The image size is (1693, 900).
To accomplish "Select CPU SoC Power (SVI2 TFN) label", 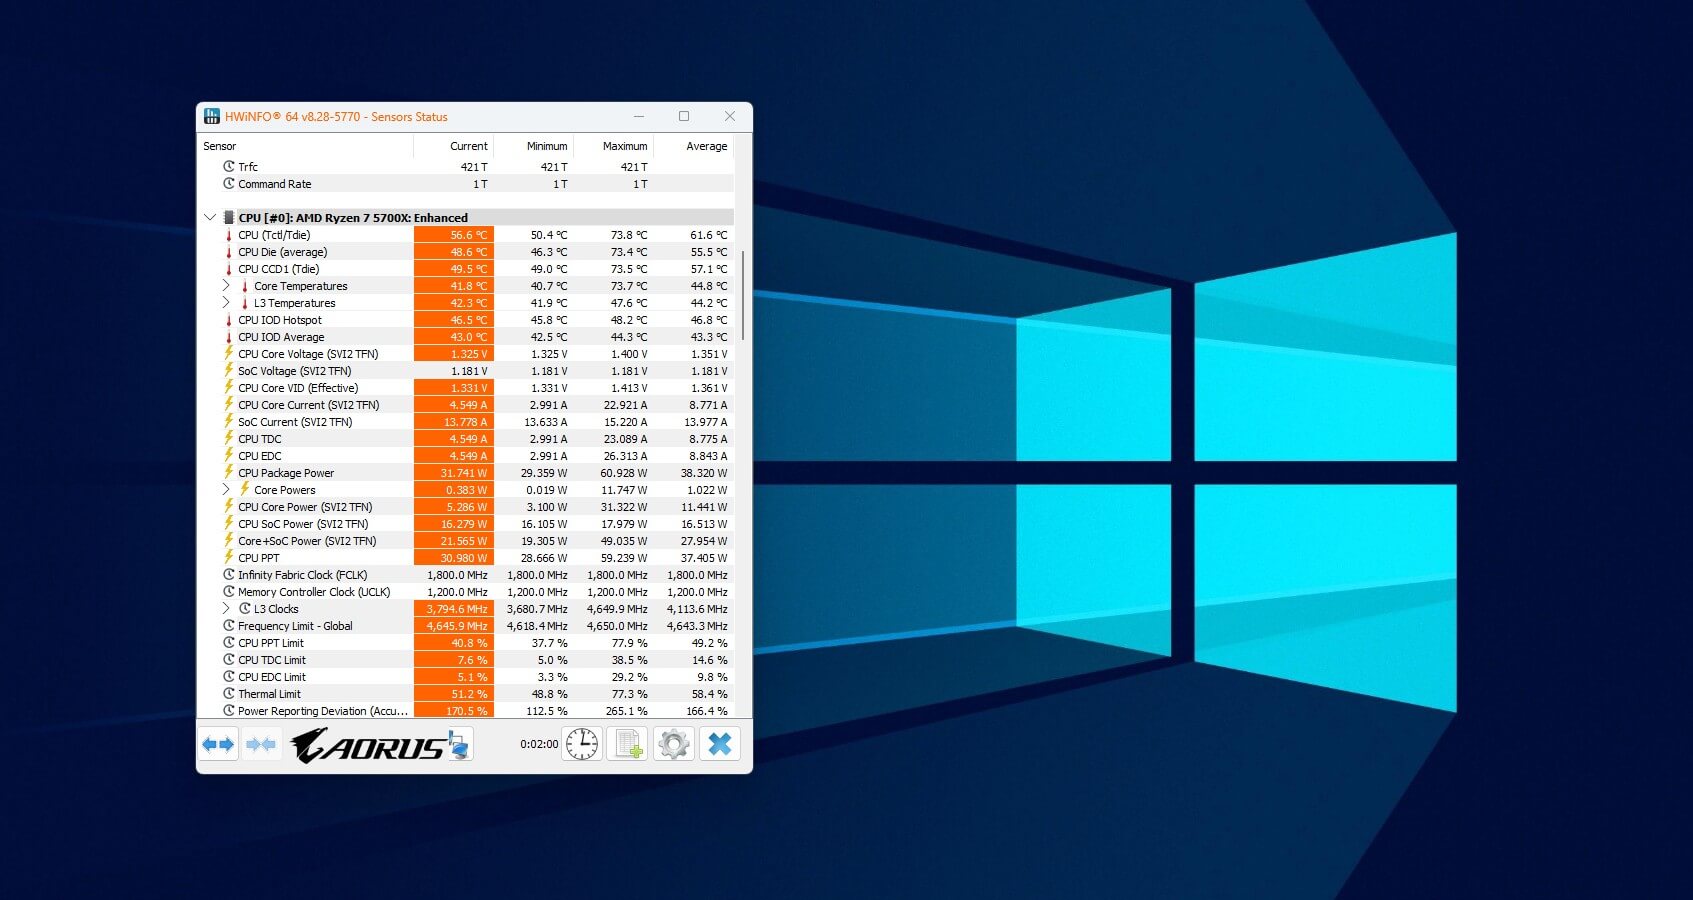I will tap(303, 524).
